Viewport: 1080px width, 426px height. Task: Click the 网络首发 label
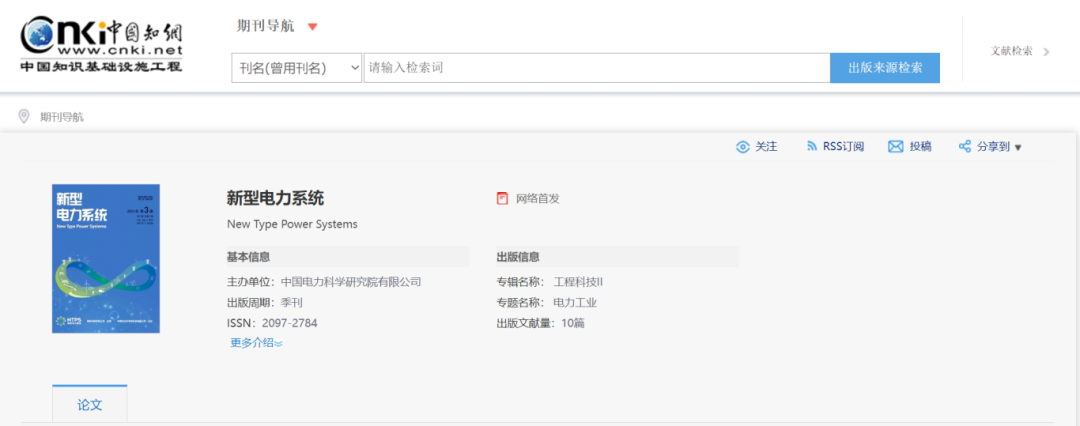pyautogui.click(x=538, y=199)
